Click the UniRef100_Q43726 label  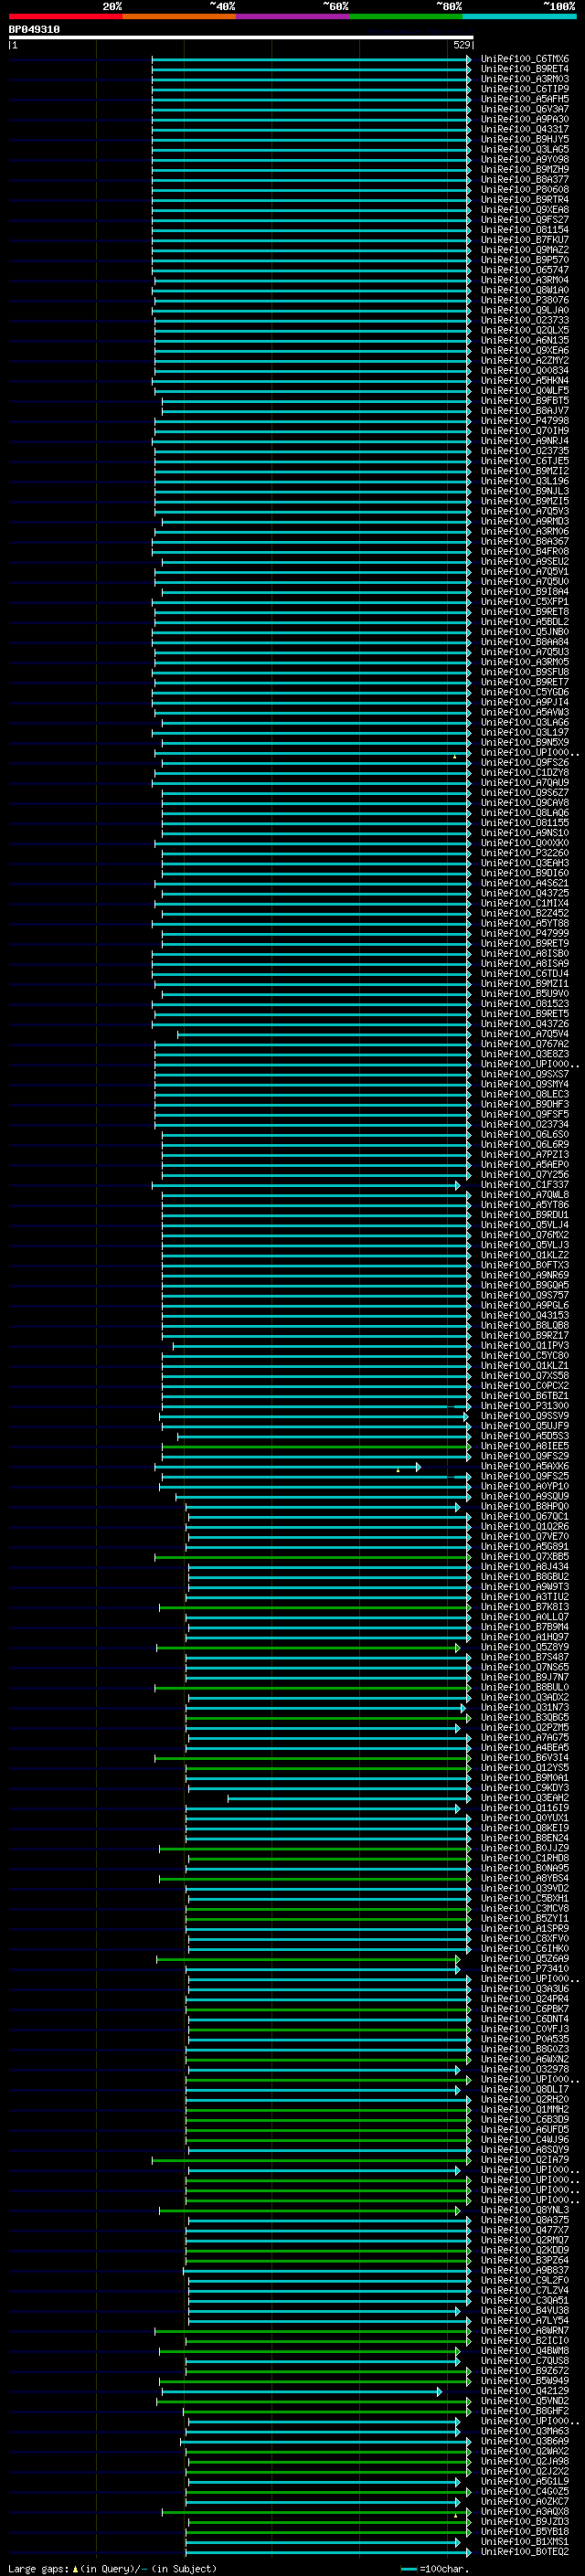pyautogui.click(x=525, y=1024)
